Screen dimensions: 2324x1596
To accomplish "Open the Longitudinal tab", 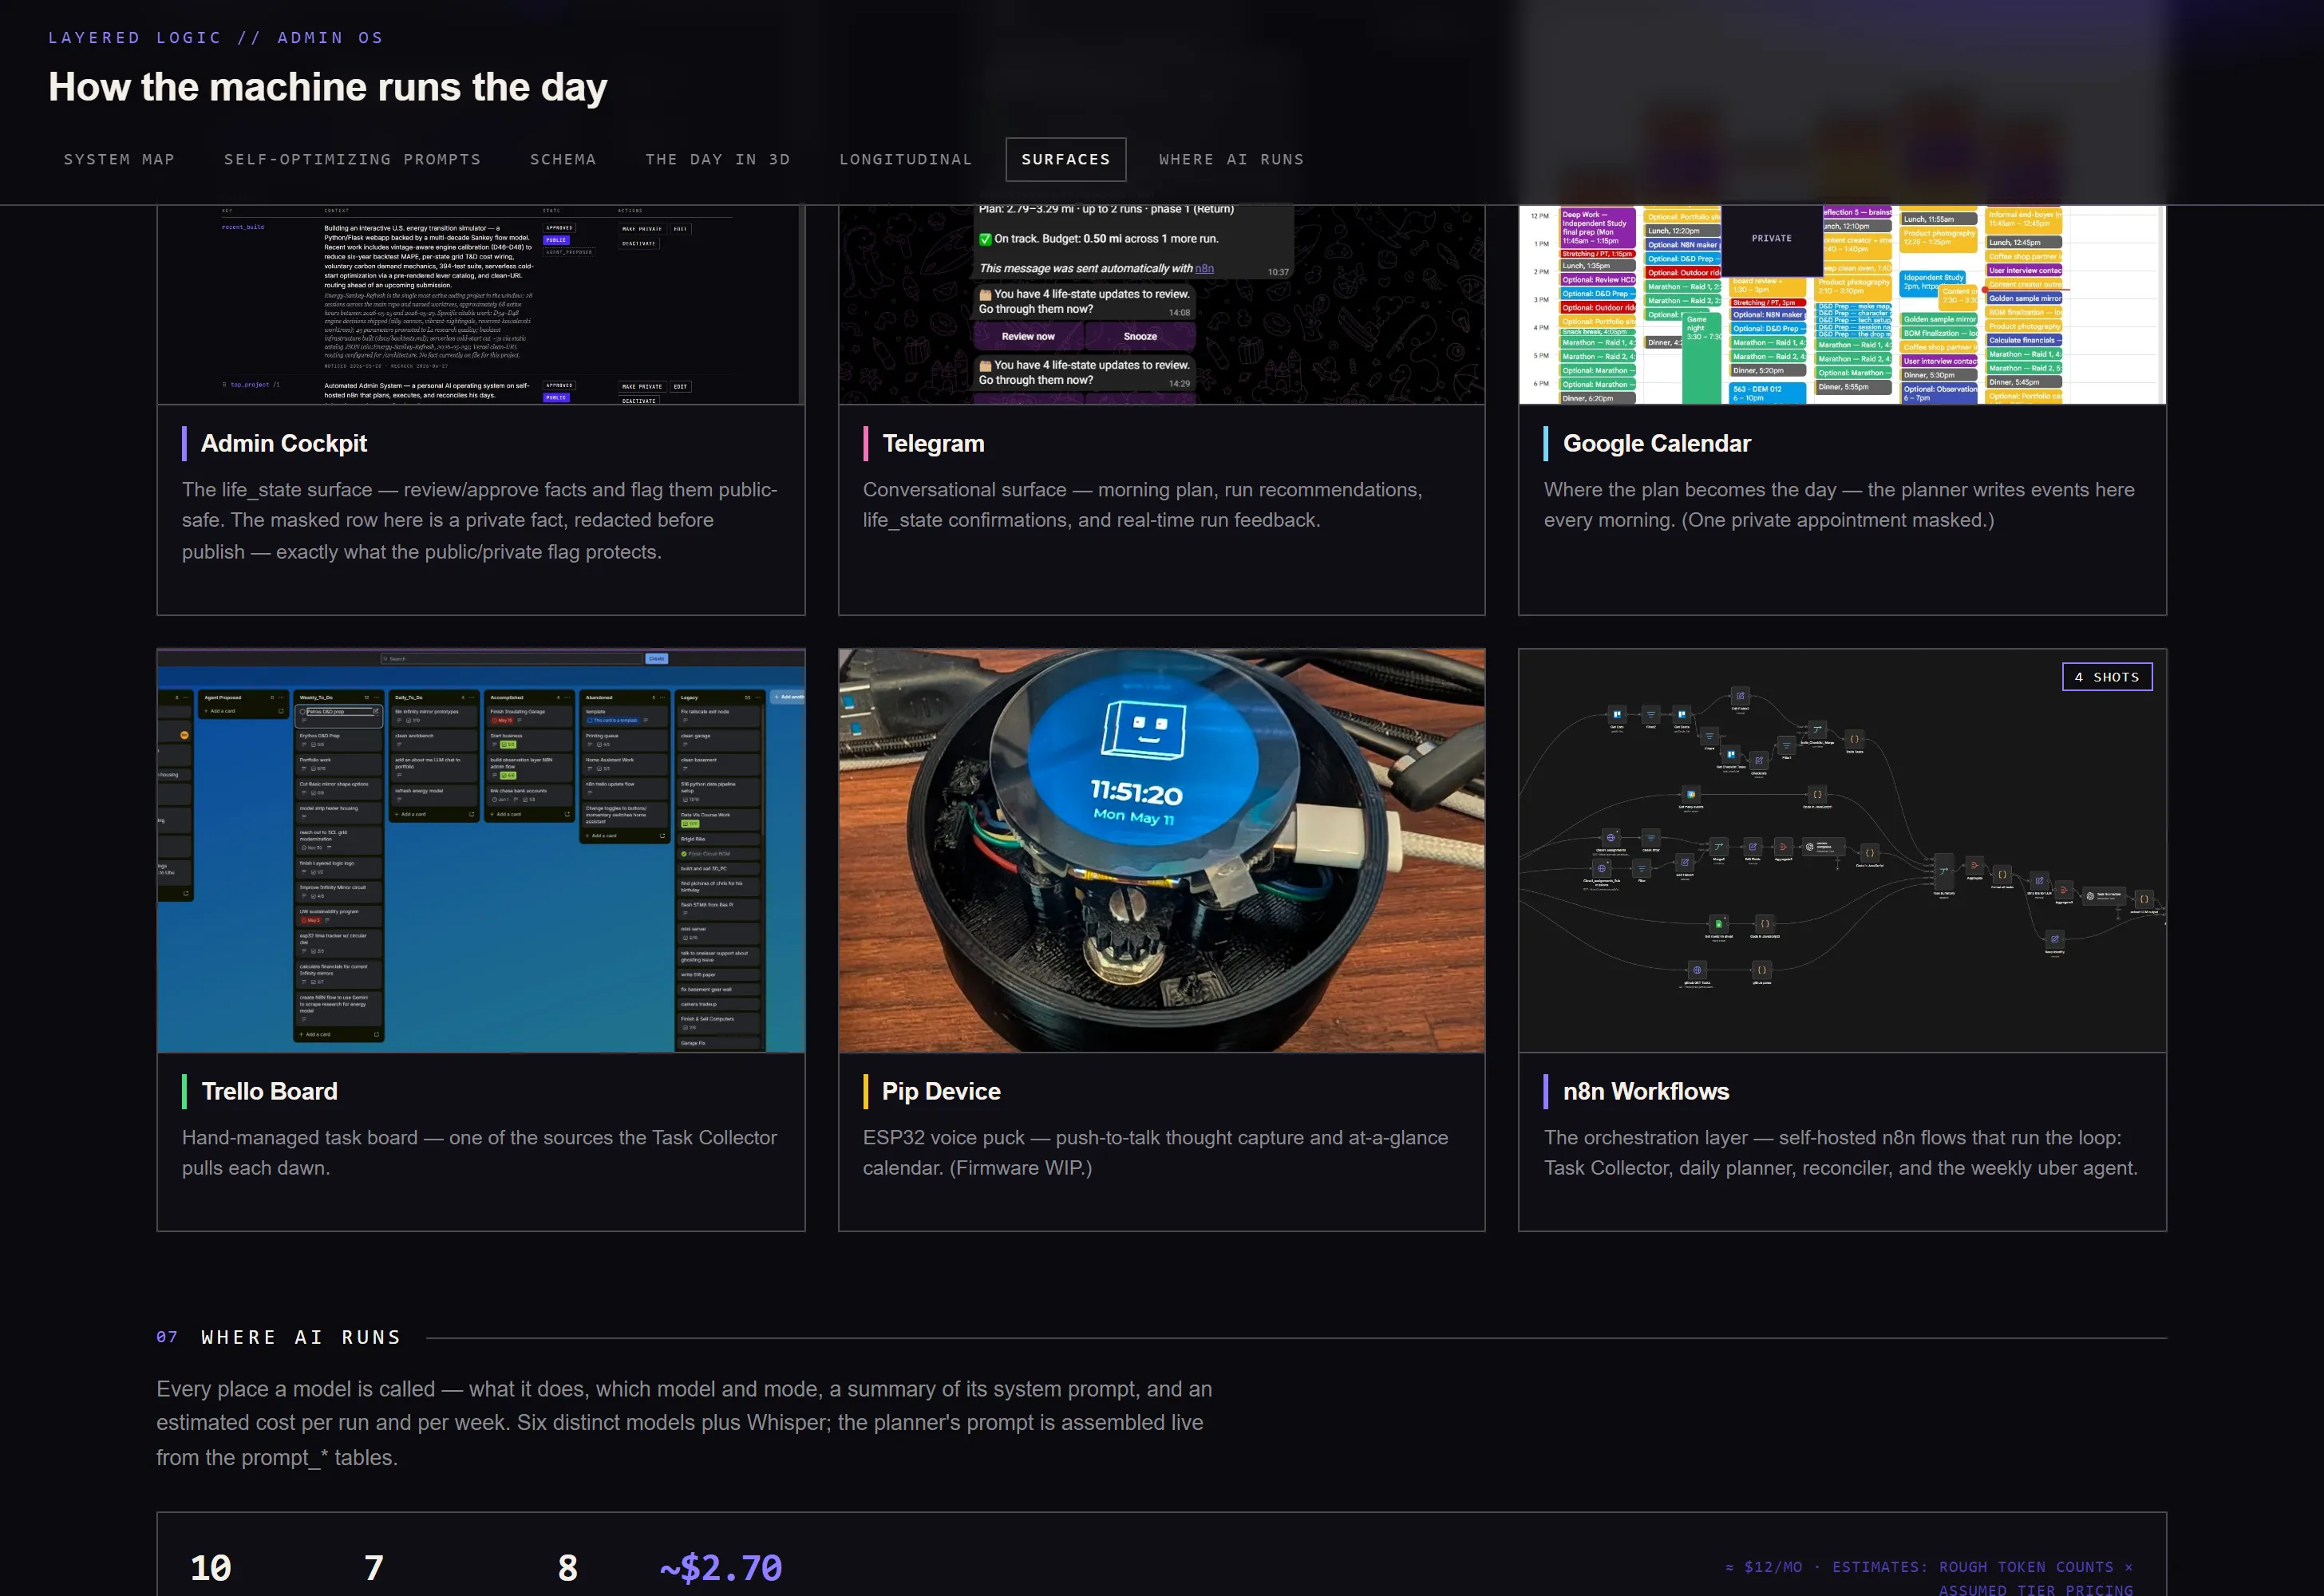I will click(x=905, y=159).
